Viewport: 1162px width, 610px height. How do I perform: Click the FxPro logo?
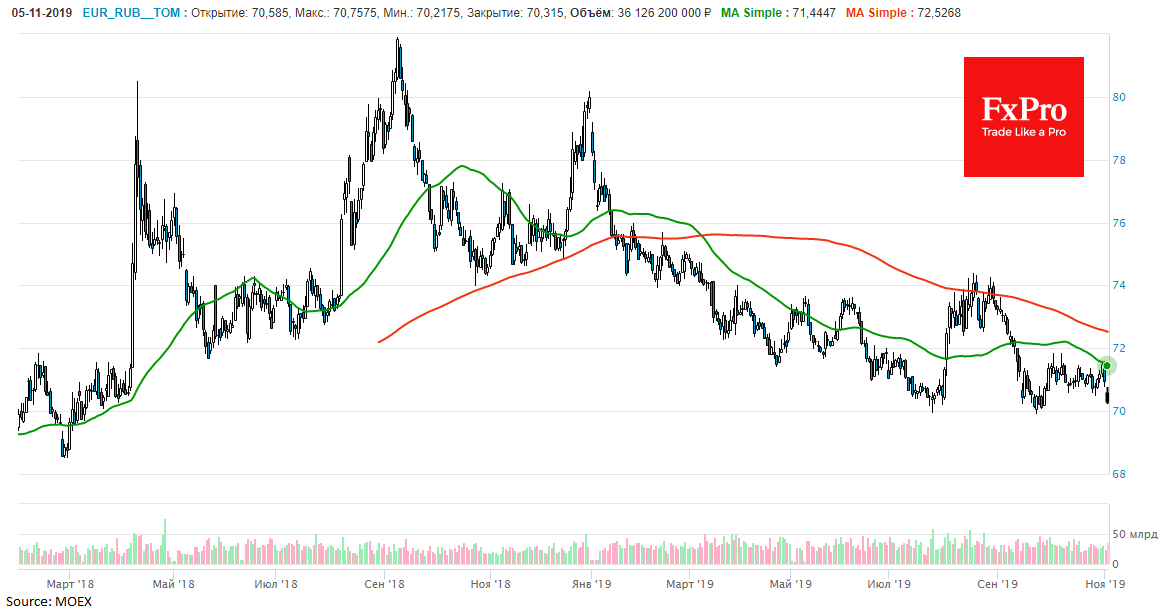click(x=1023, y=117)
